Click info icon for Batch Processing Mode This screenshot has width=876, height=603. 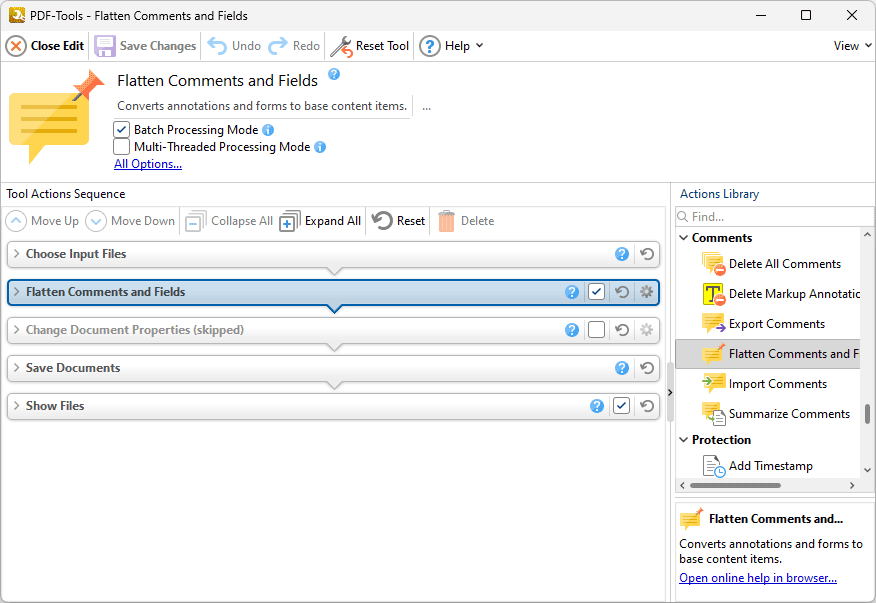[268, 130]
